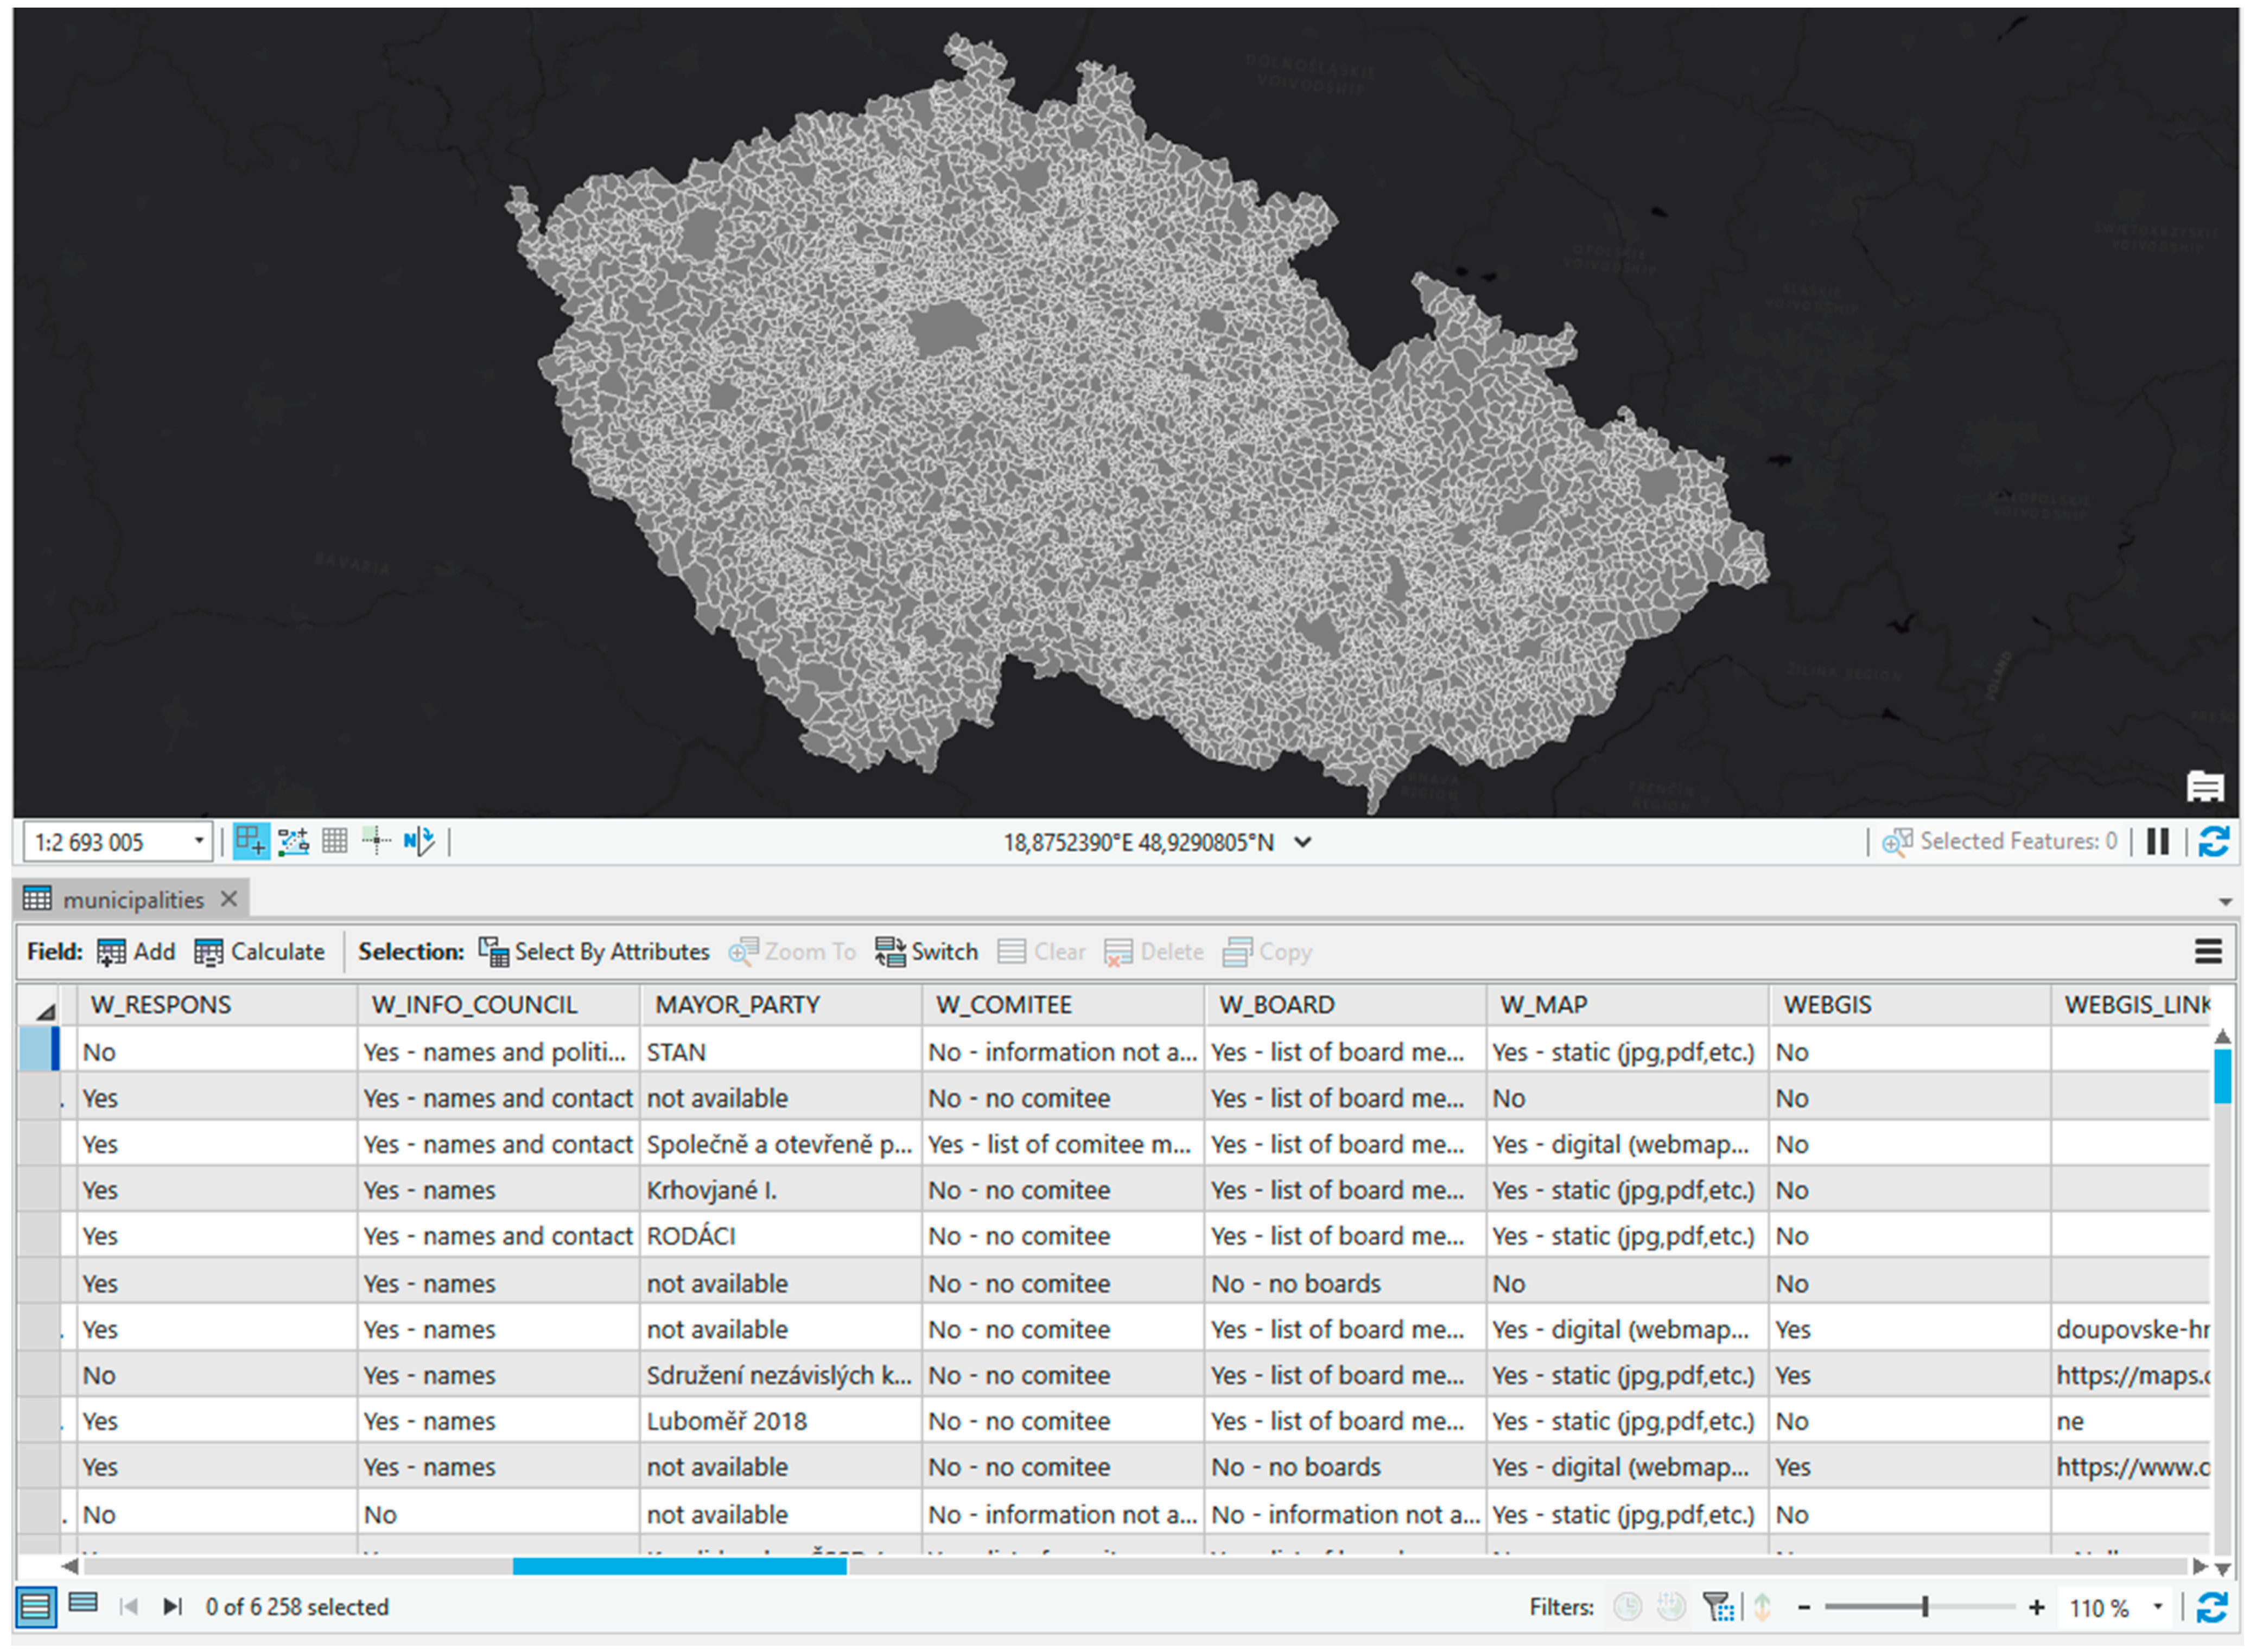Screen dimensions: 2250x1652
Task: Click horizontal scrollbar of attribute table
Action: point(680,1567)
